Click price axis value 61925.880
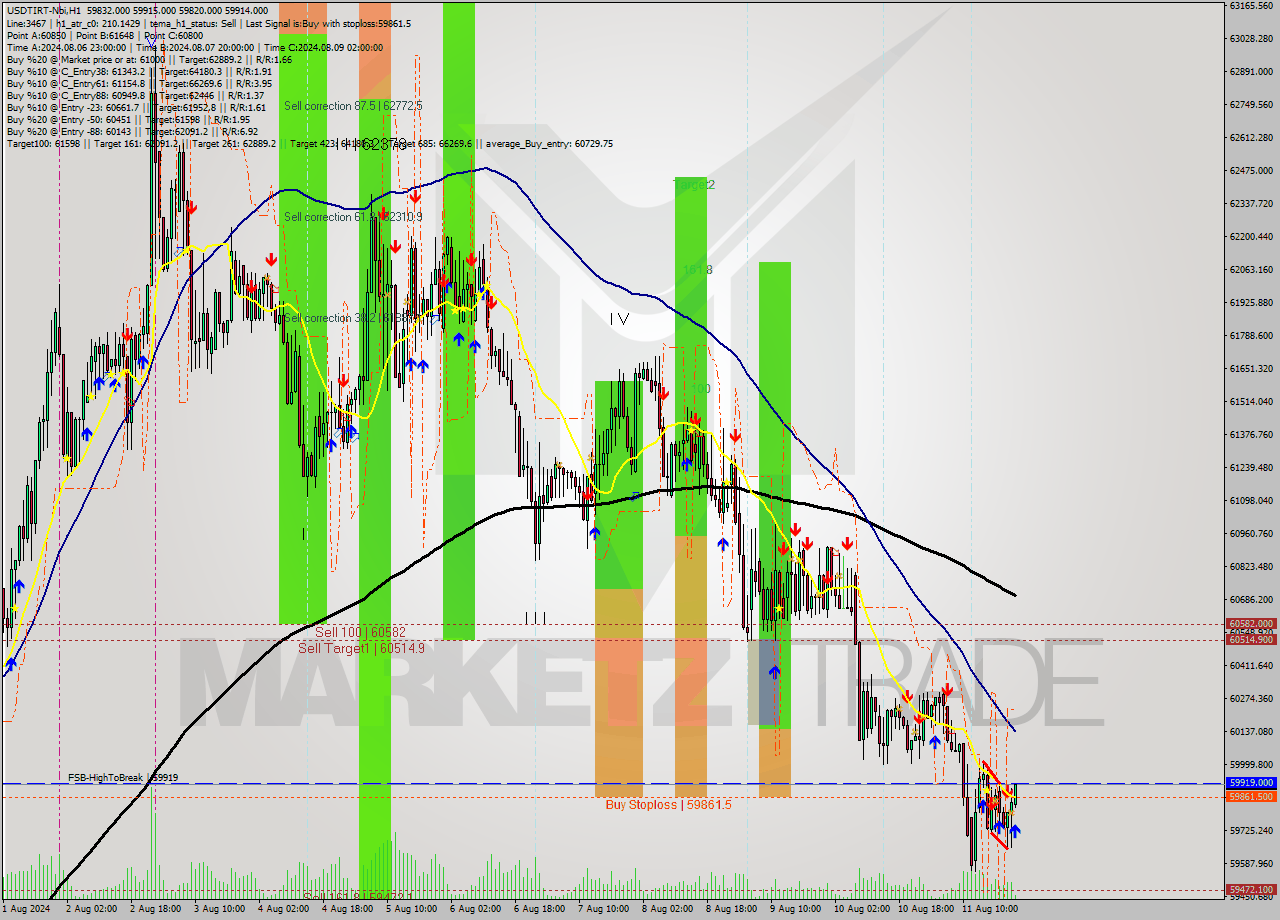The height and width of the screenshot is (920, 1280). (1250, 302)
